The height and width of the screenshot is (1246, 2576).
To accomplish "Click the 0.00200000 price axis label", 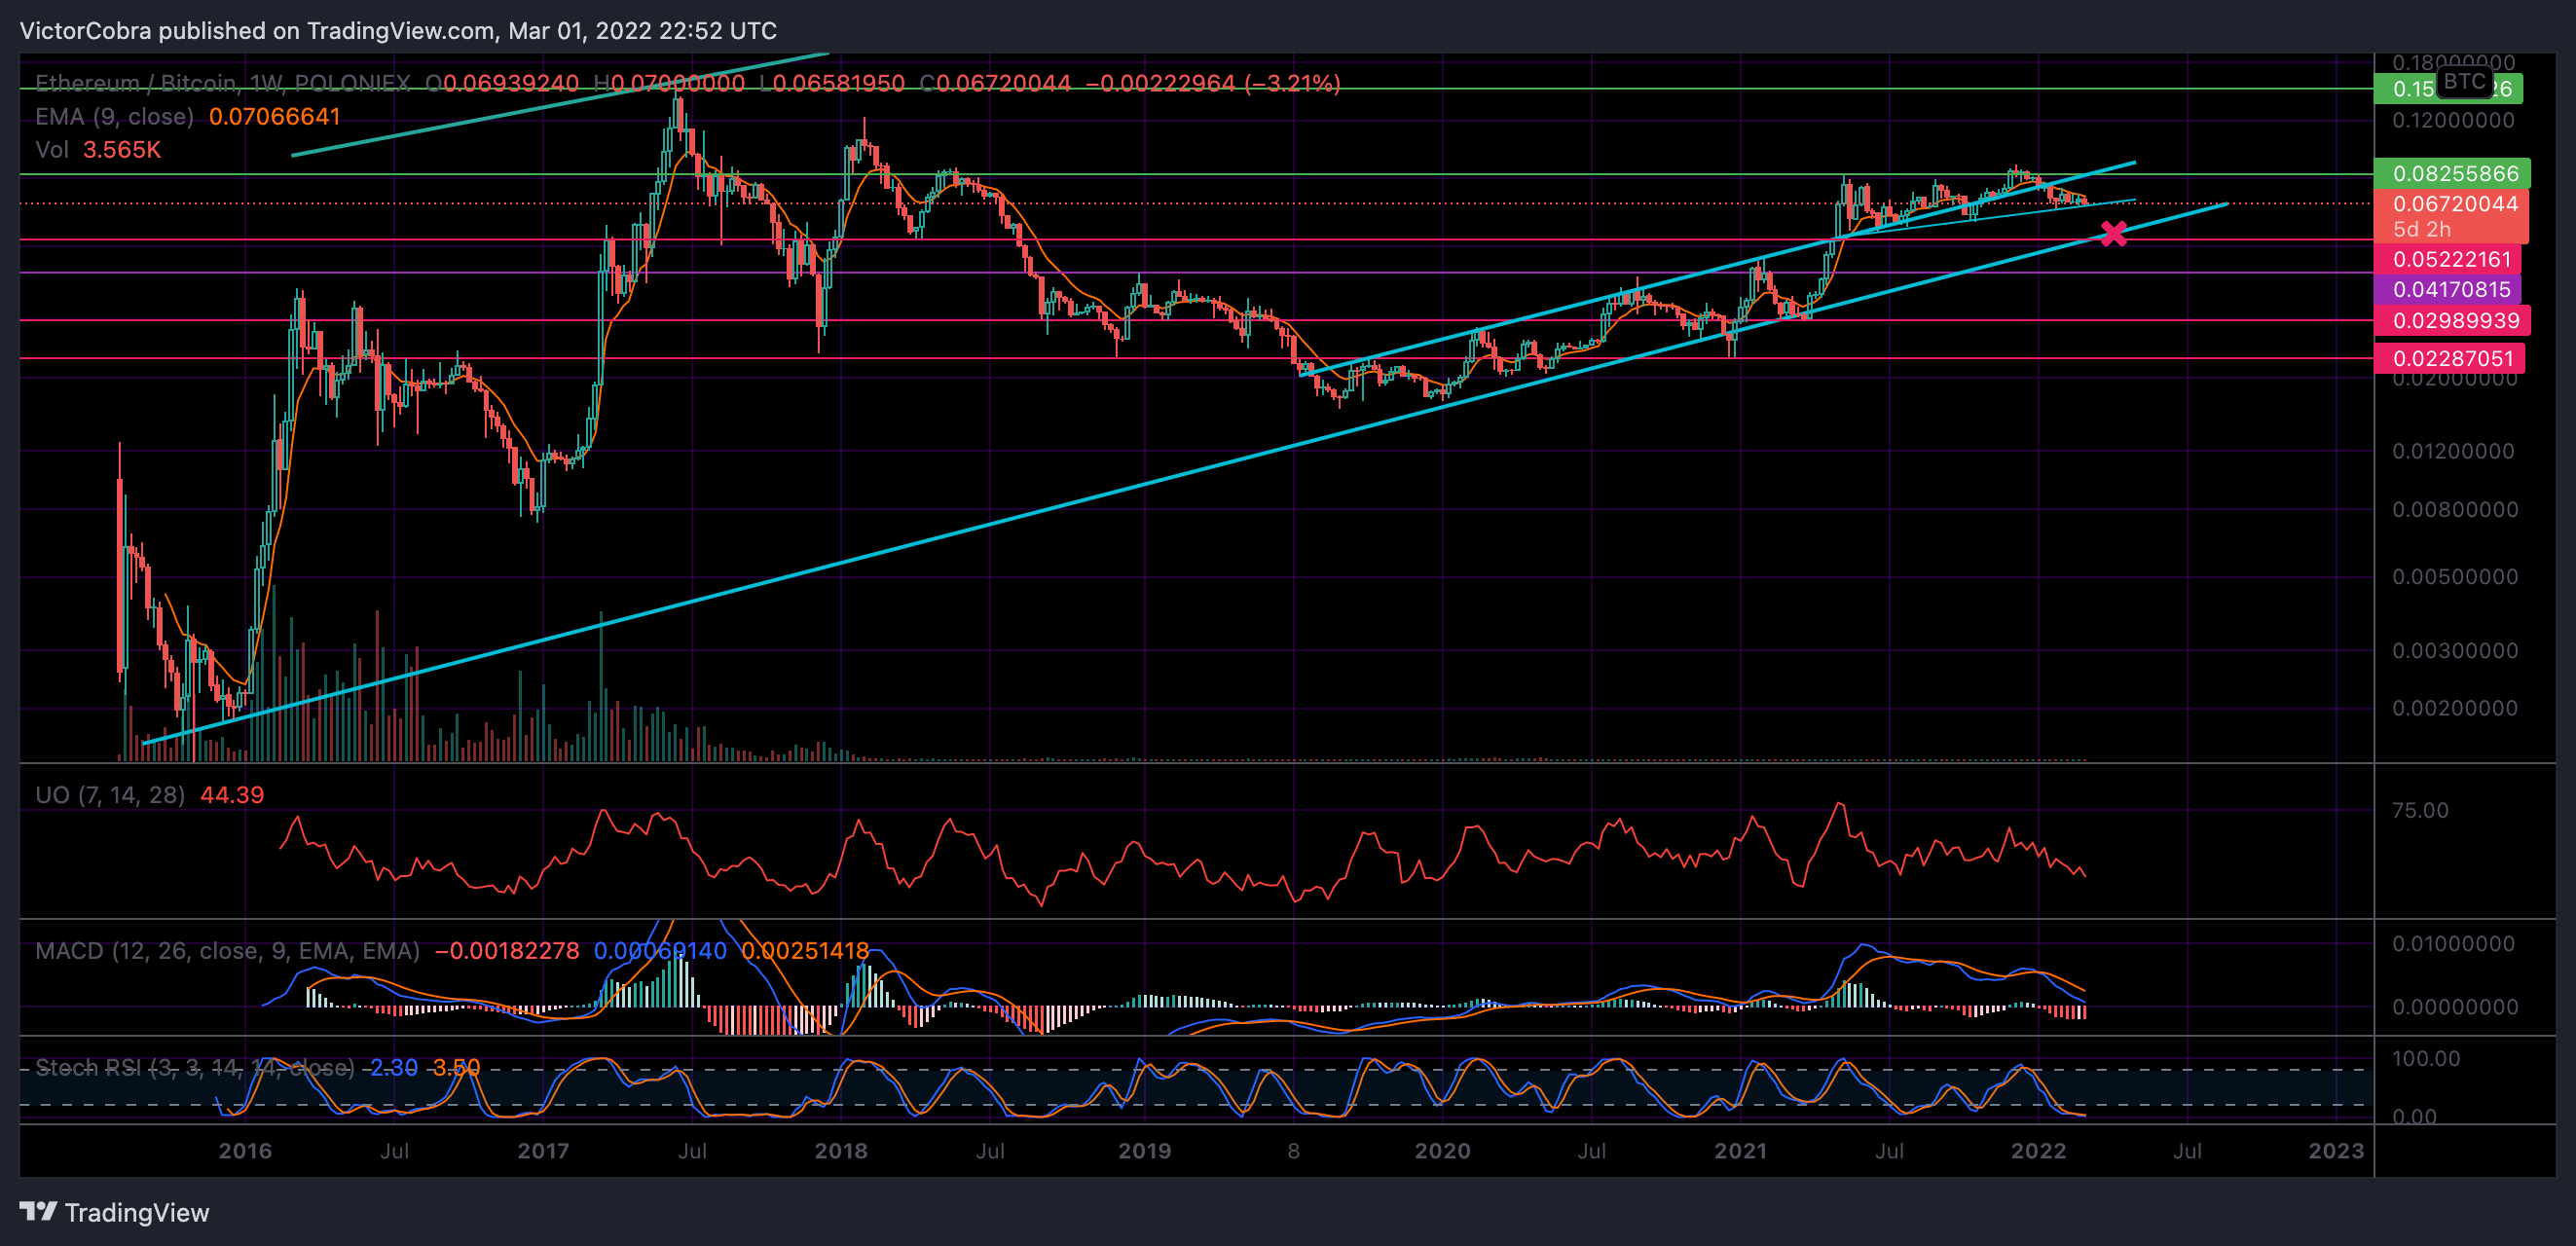I will pos(2455,709).
